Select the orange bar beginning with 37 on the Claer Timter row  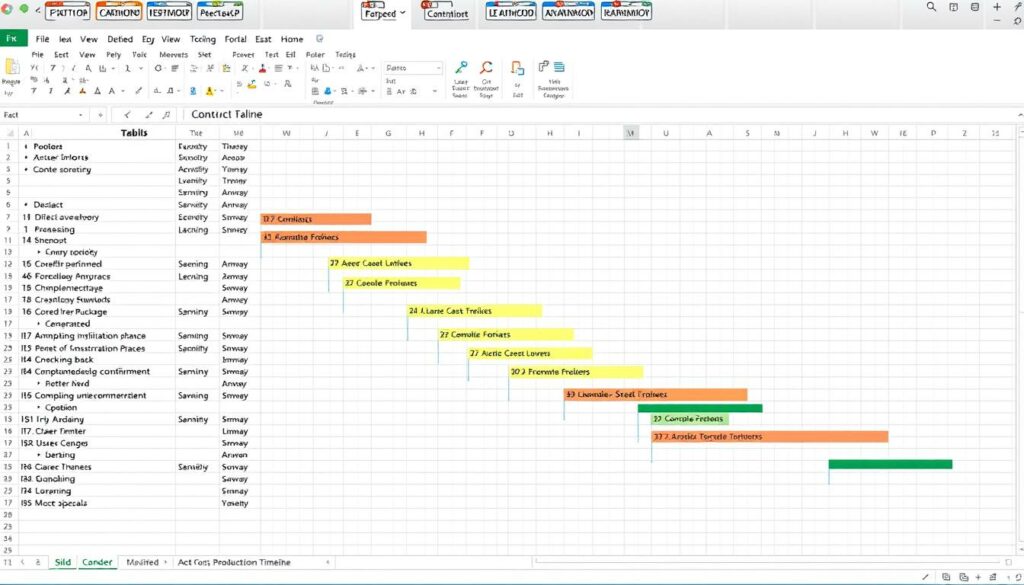coord(769,436)
